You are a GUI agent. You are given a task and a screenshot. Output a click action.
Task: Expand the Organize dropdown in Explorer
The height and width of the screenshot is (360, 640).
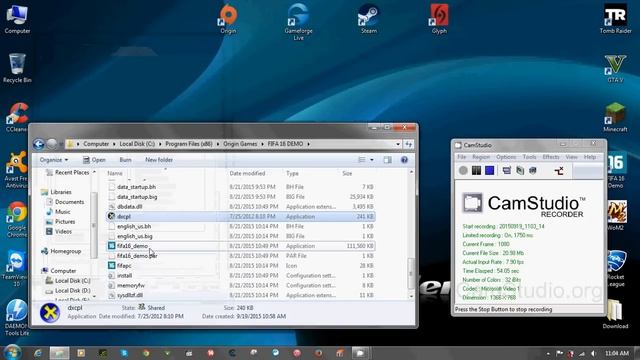[x=54, y=160]
